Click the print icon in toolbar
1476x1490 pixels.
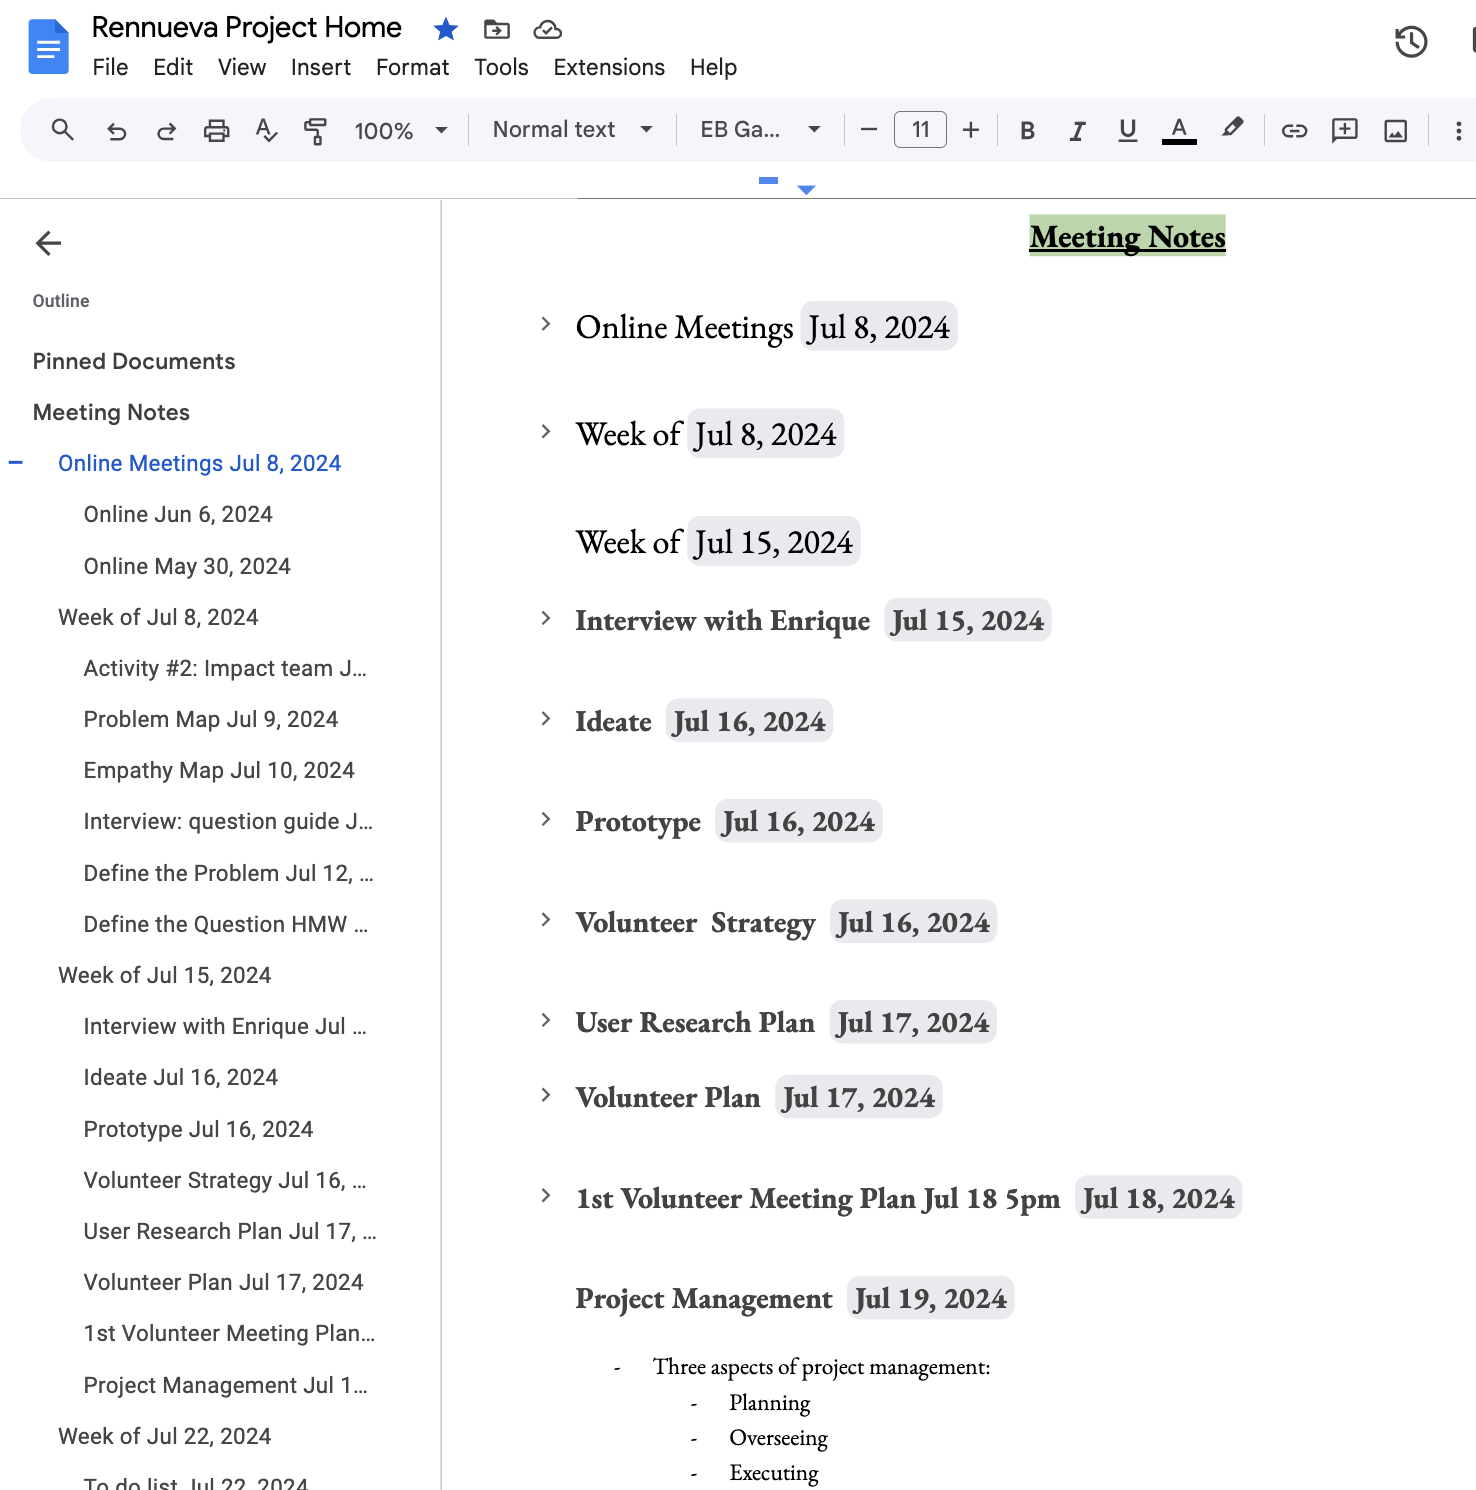tap(216, 131)
